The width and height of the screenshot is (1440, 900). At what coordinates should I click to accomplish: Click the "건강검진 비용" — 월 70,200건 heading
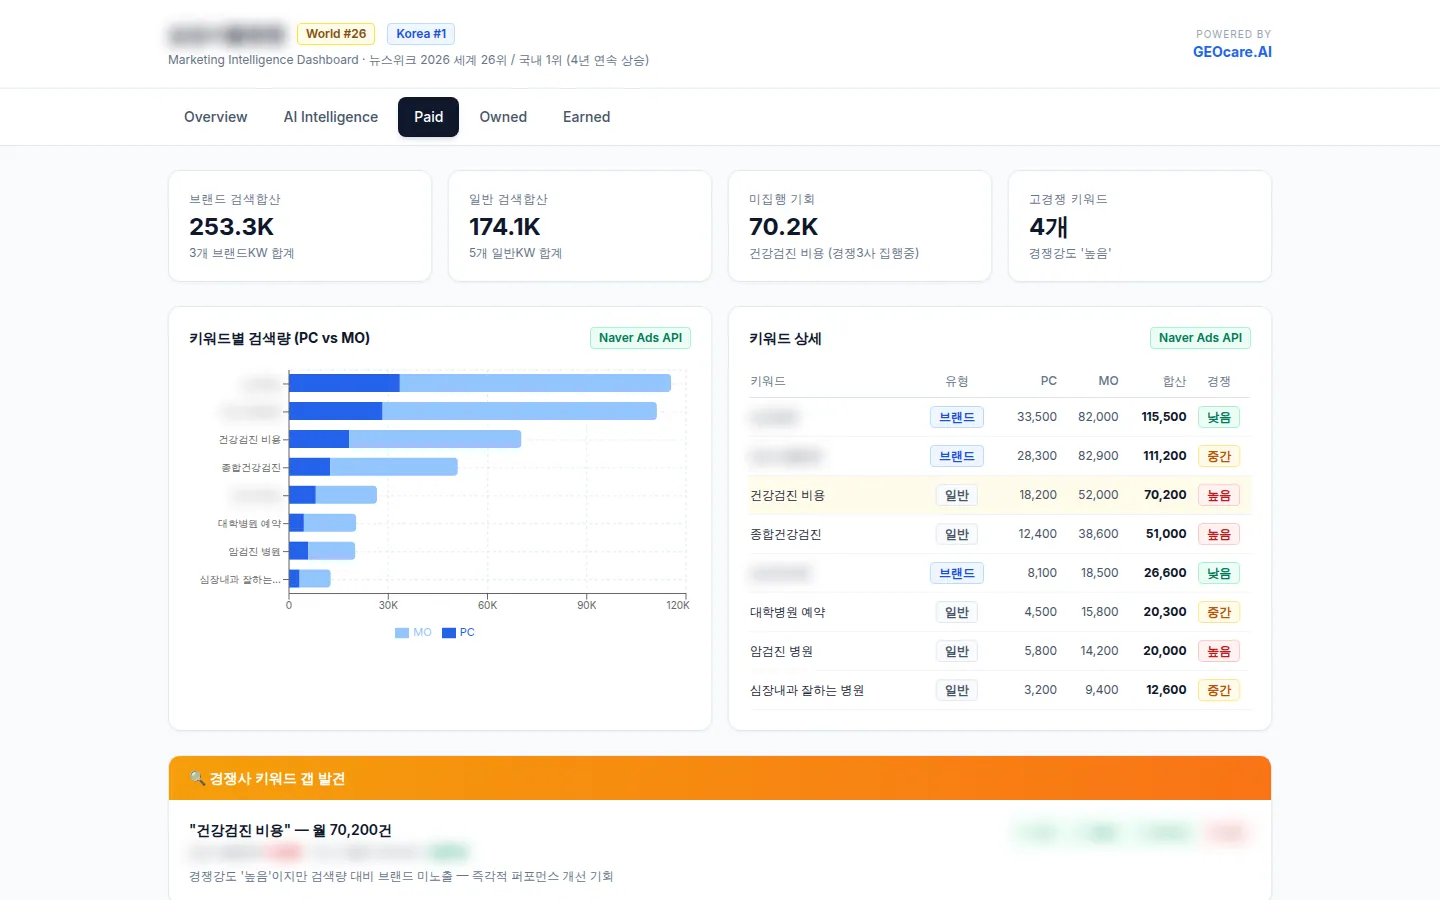pos(290,830)
